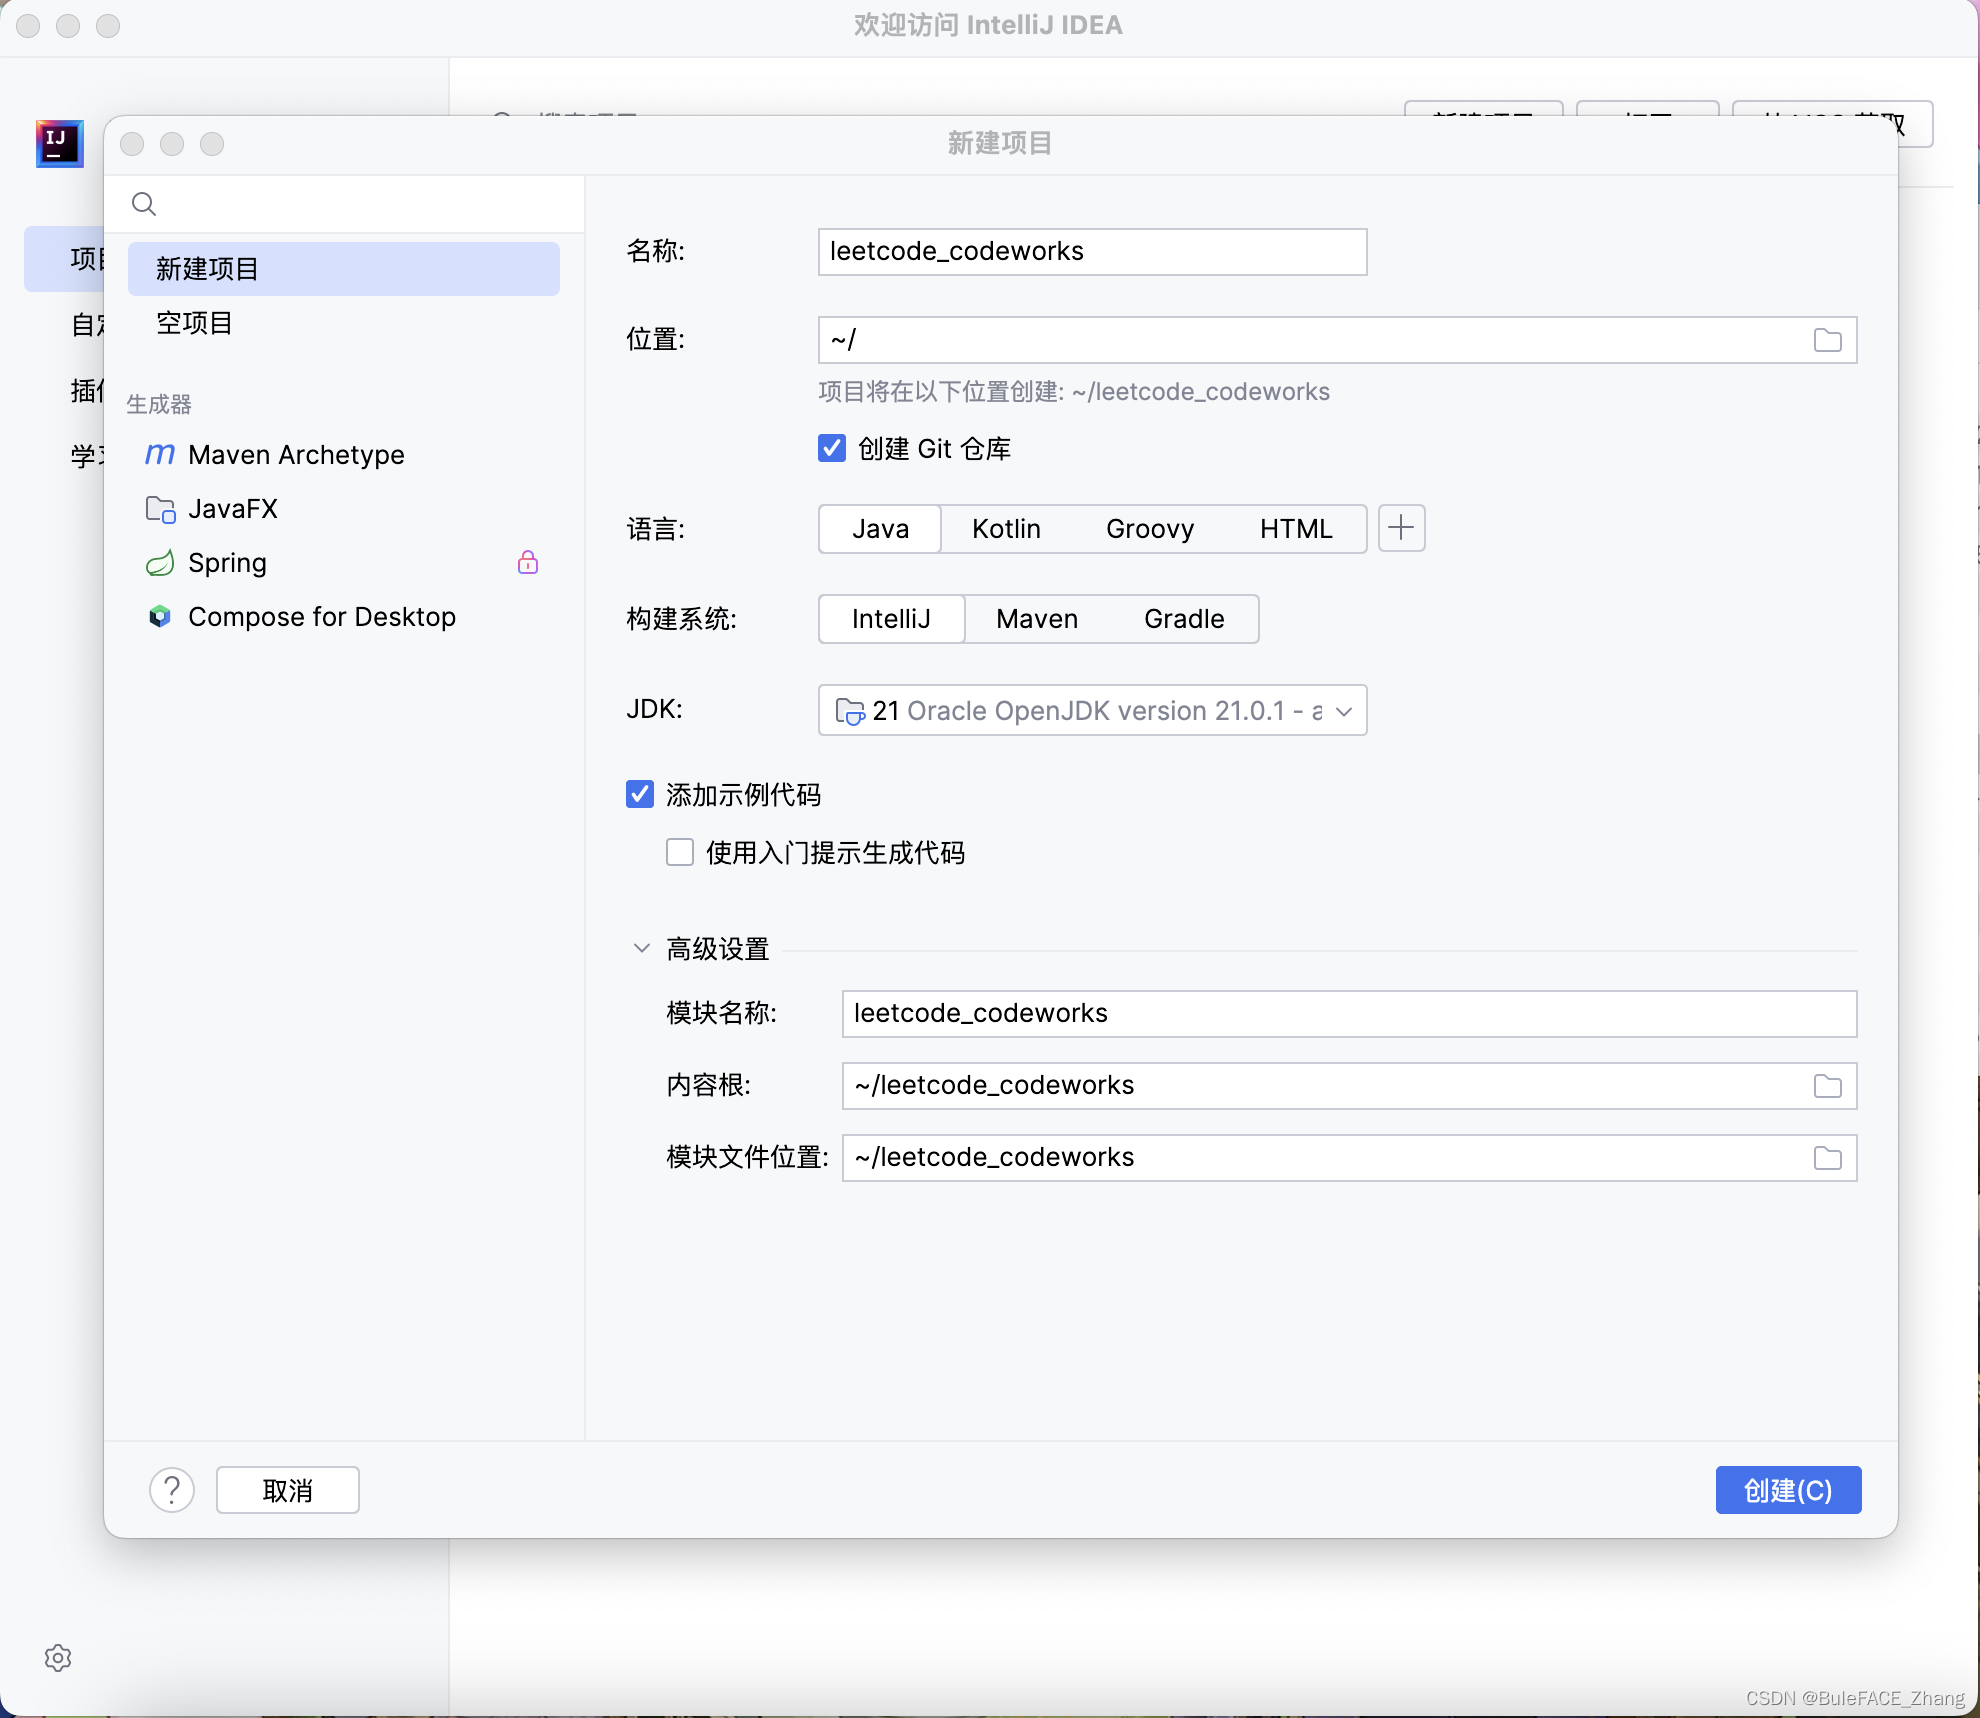The width and height of the screenshot is (1980, 1718).
Task: Click the search magnifier icon in the dialog
Action: (x=144, y=204)
